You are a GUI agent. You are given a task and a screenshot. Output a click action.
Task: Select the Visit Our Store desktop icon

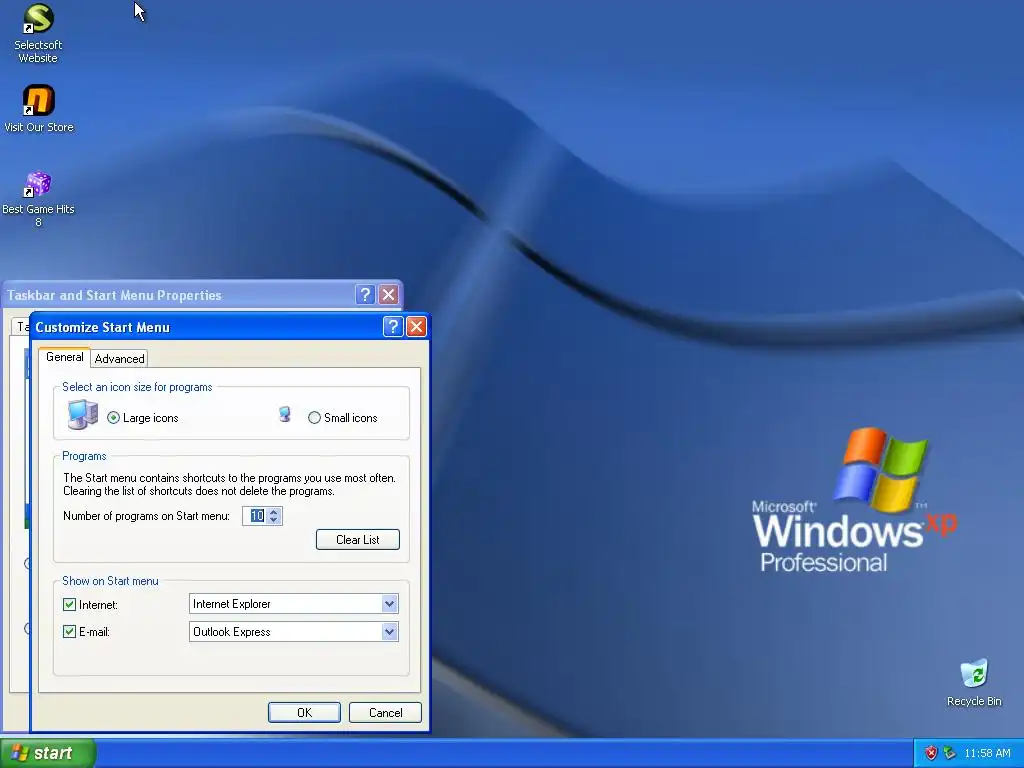[39, 108]
